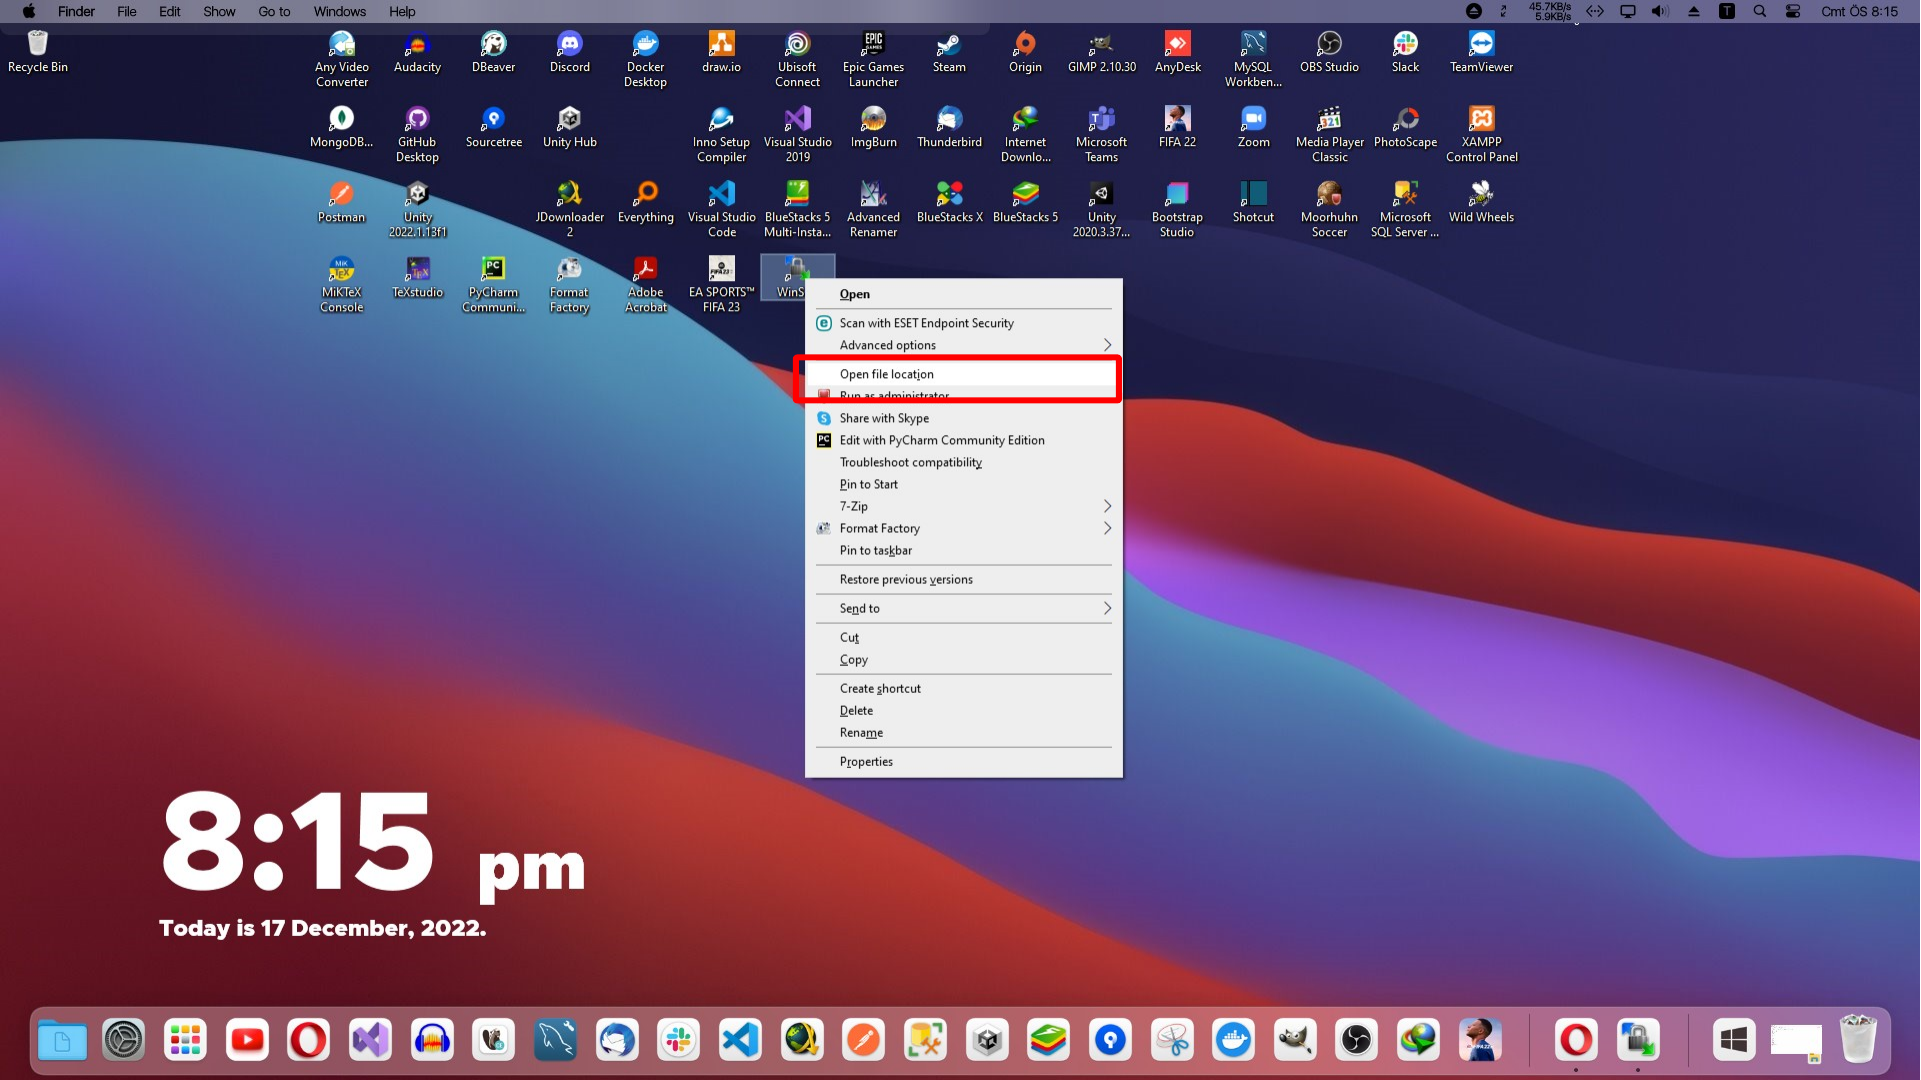Click the trash bin in the dock
This screenshot has width=1921, height=1080.
click(x=1858, y=1039)
